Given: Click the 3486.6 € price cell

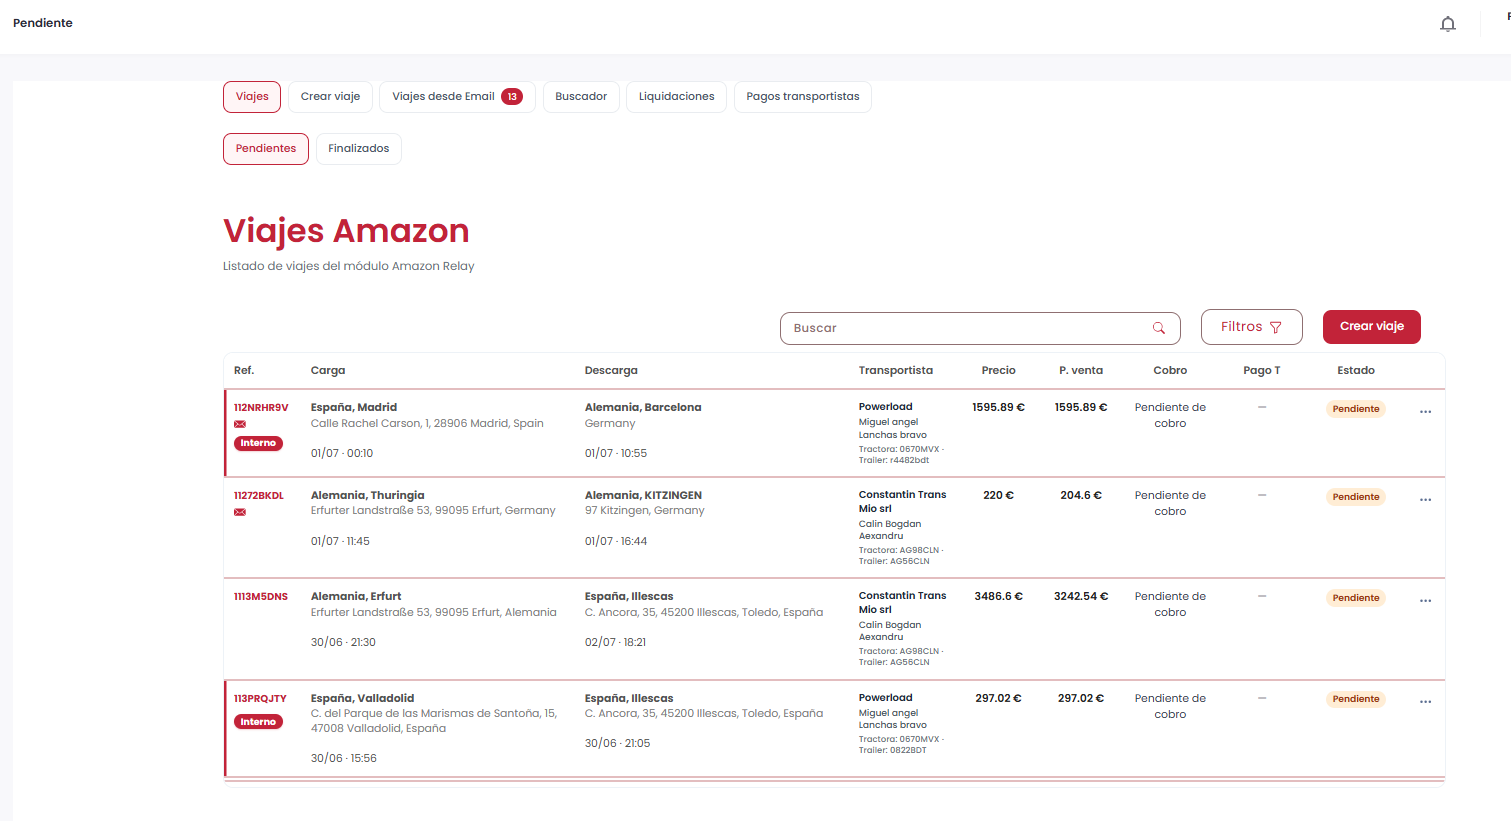Looking at the screenshot, I should [998, 597].
